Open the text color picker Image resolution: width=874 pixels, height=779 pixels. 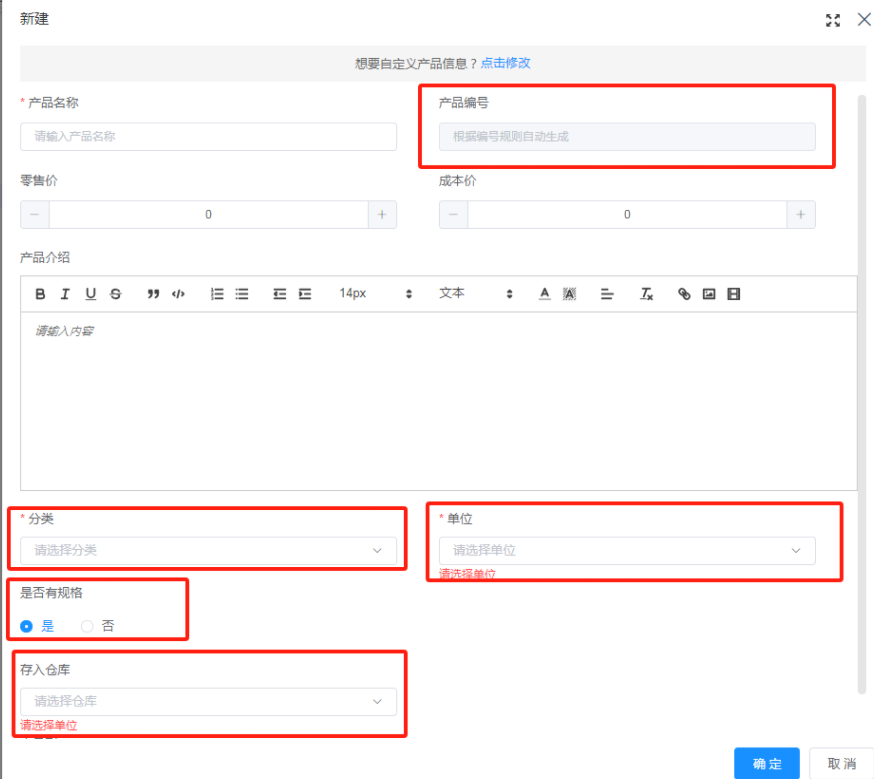coord(545,294)
